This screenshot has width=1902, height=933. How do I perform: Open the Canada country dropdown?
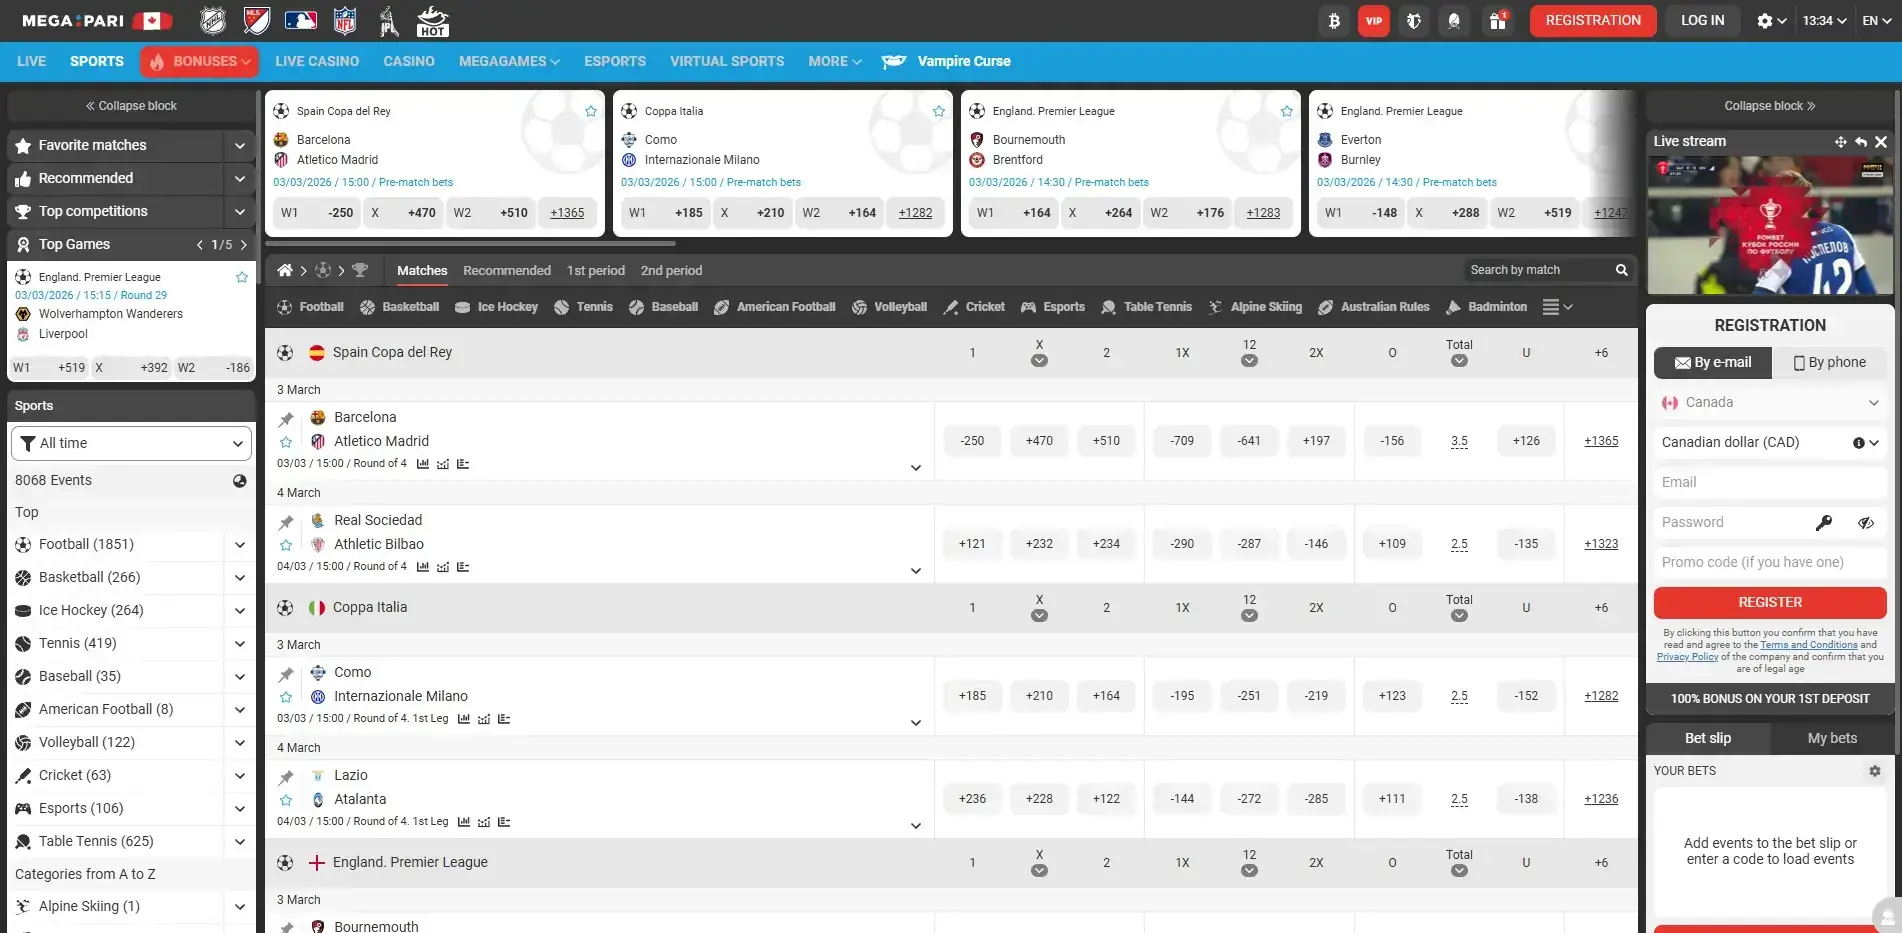click(x=1770, y=402)
